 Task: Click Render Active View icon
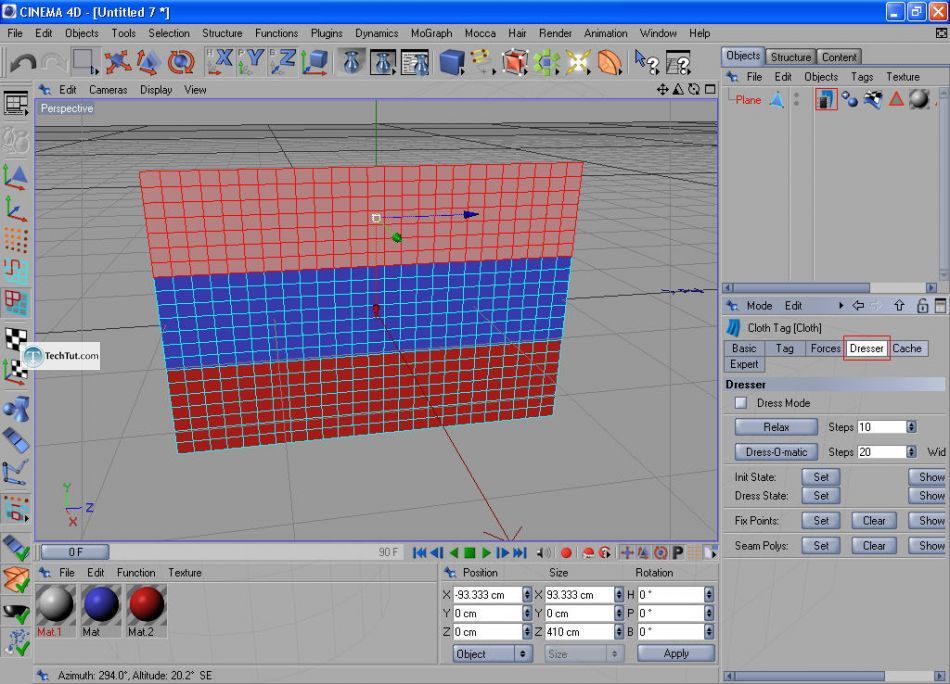click(351, 62)
